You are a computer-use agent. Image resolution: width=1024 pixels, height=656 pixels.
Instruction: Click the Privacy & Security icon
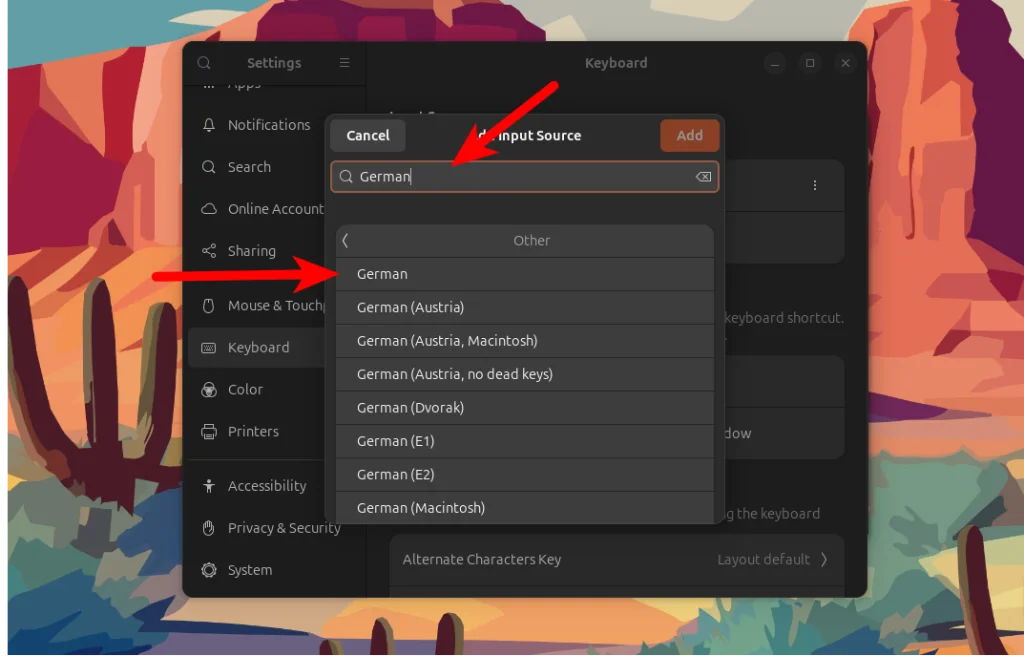coord(208,527)
